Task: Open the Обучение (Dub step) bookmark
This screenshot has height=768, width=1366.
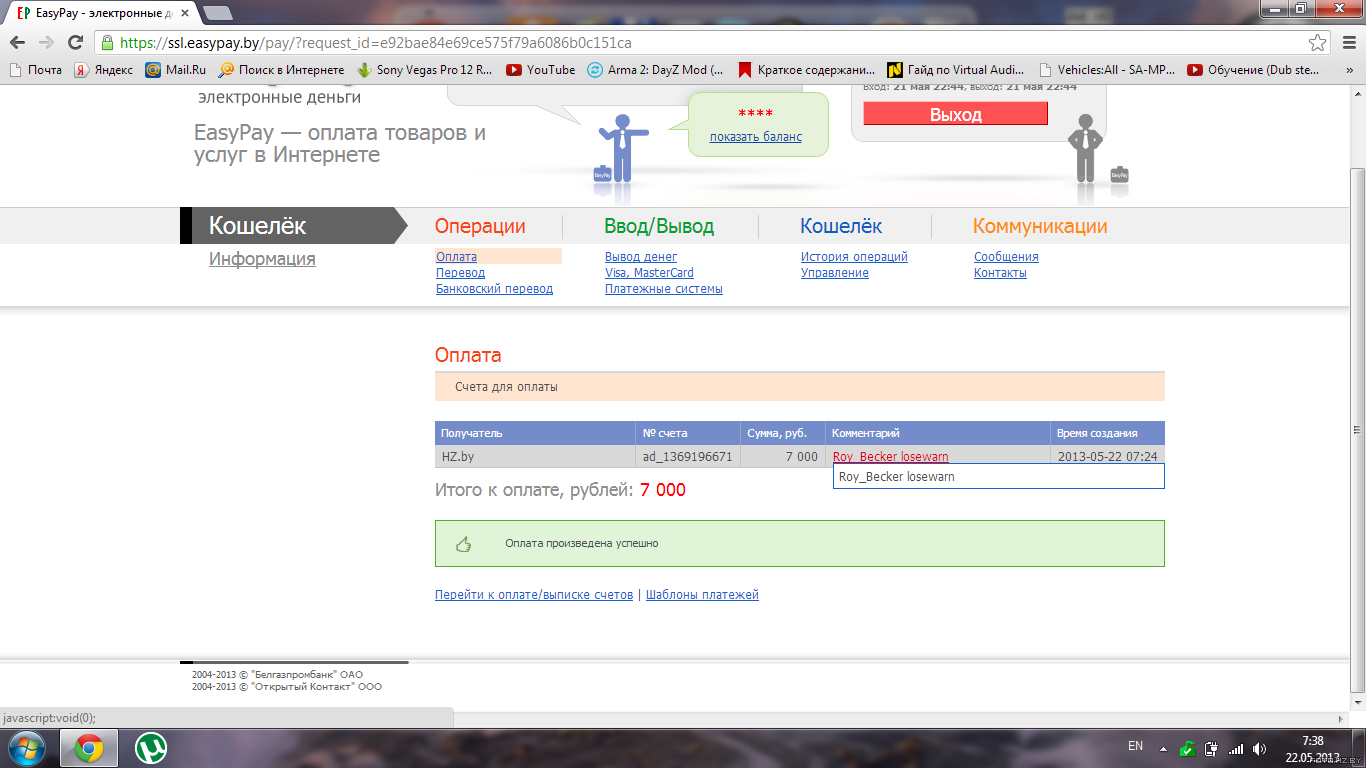Action: coord(1254,70)
